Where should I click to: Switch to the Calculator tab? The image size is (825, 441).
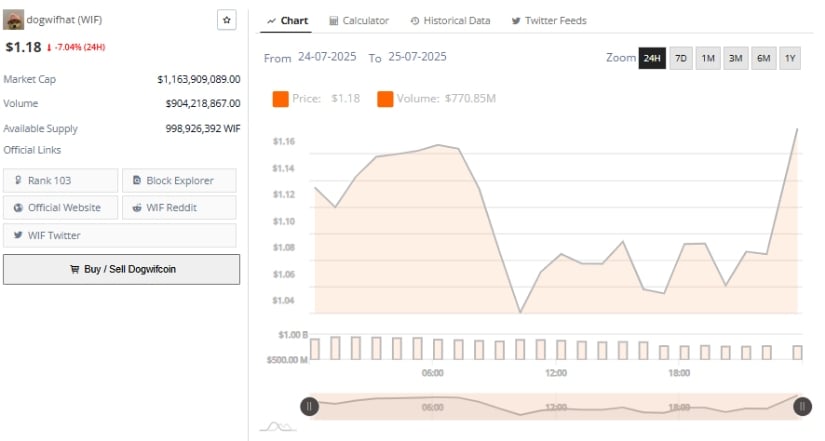pyautogui.click(x=359, y=21)
